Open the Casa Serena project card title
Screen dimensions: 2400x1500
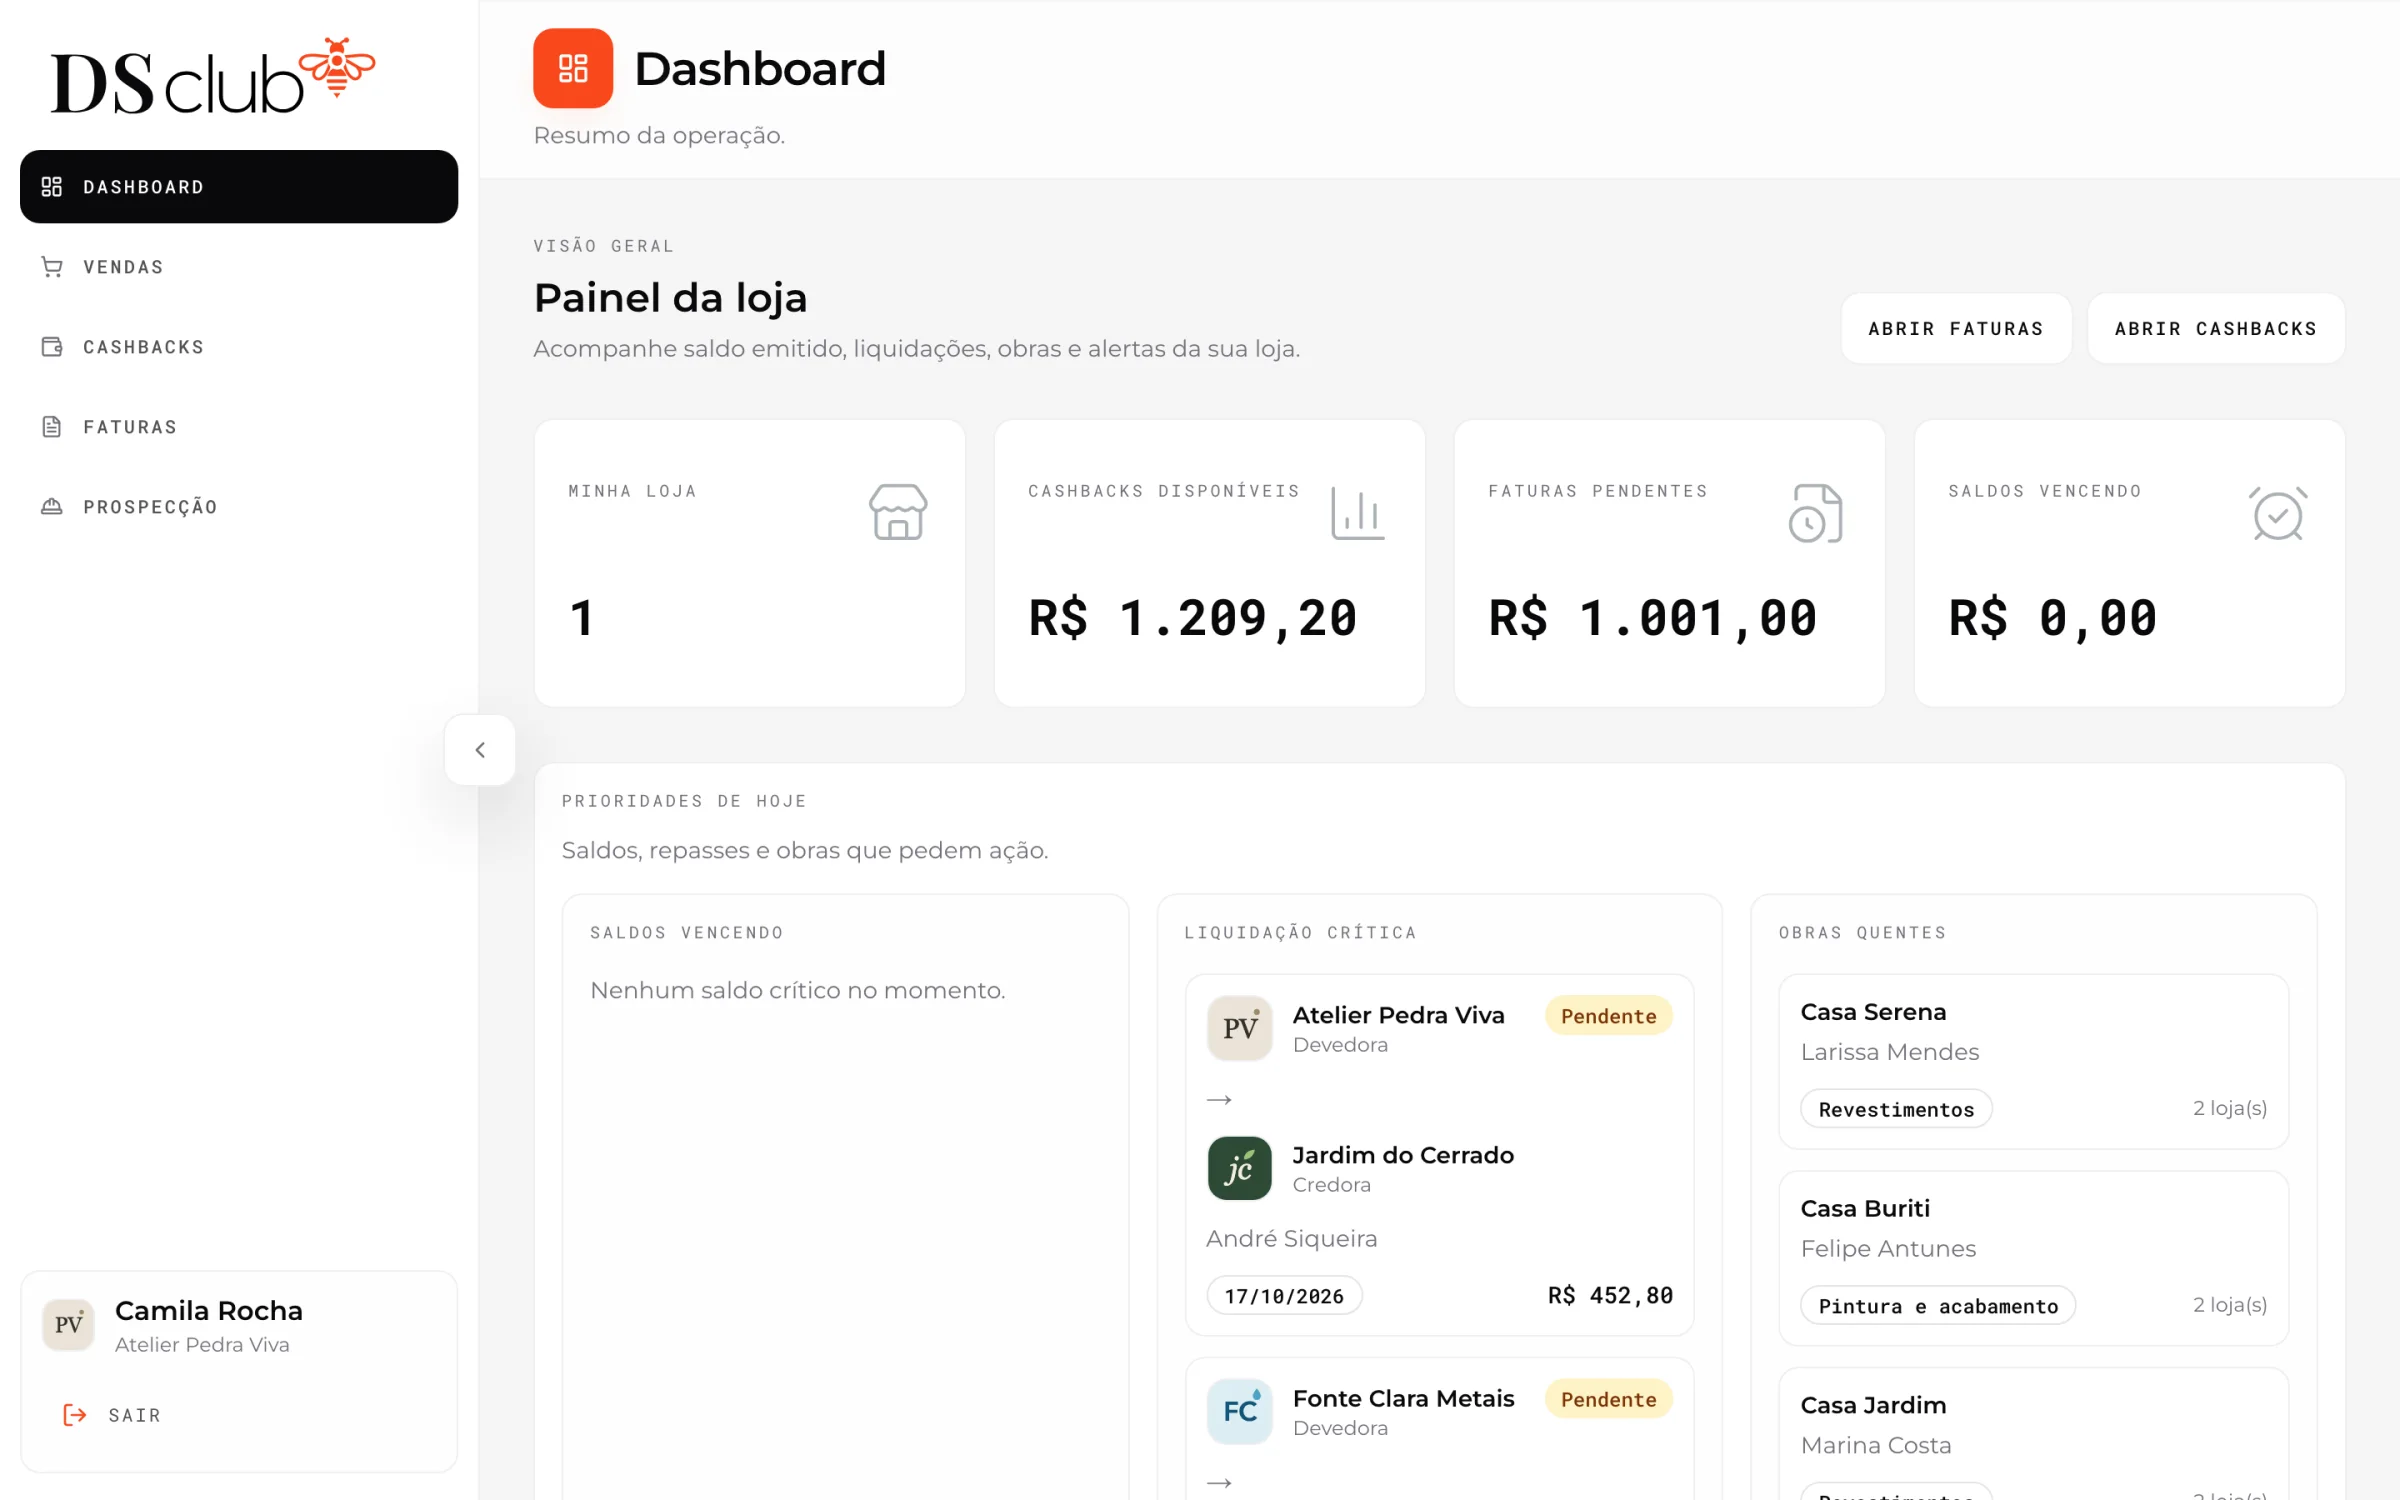tap(1873, 1012)
